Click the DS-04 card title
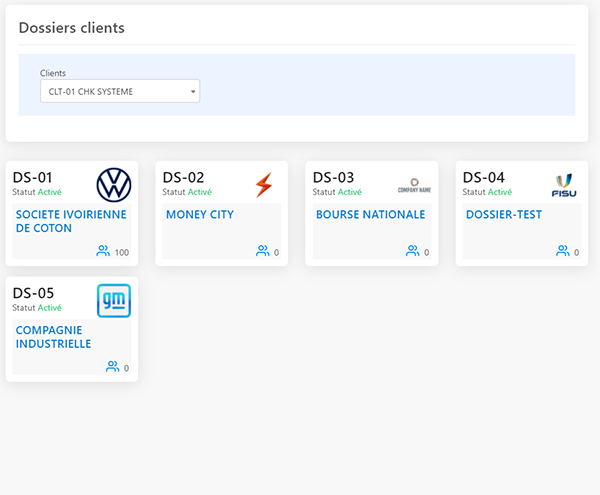The image size is (600, 495). pos(483,177)
